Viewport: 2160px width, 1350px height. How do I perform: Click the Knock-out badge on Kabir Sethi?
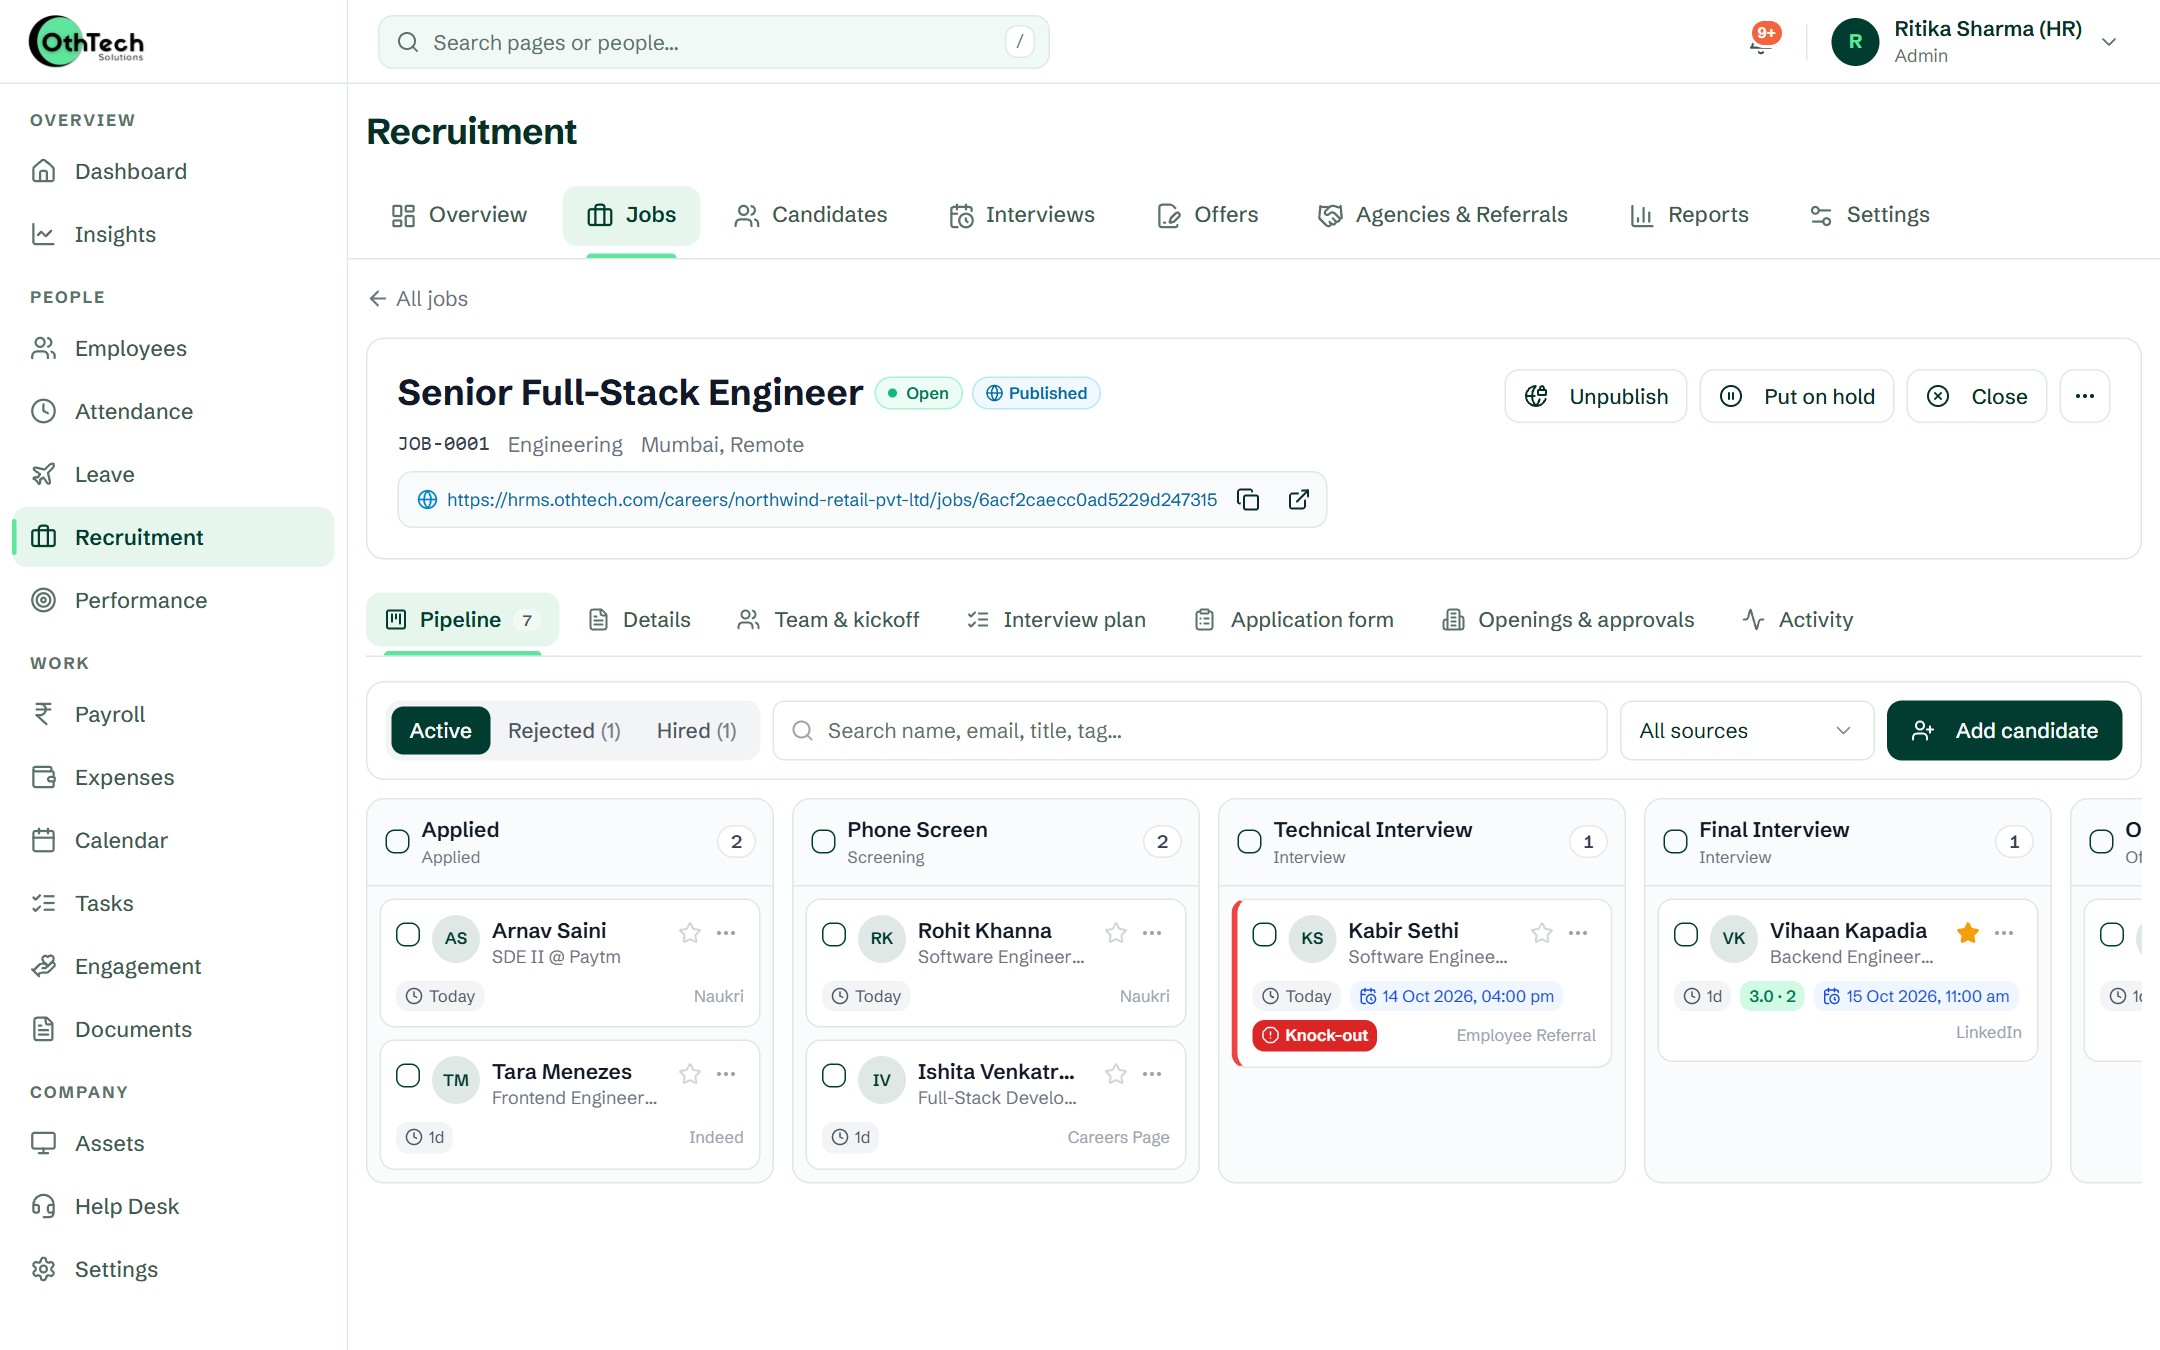point(1315,1036)
